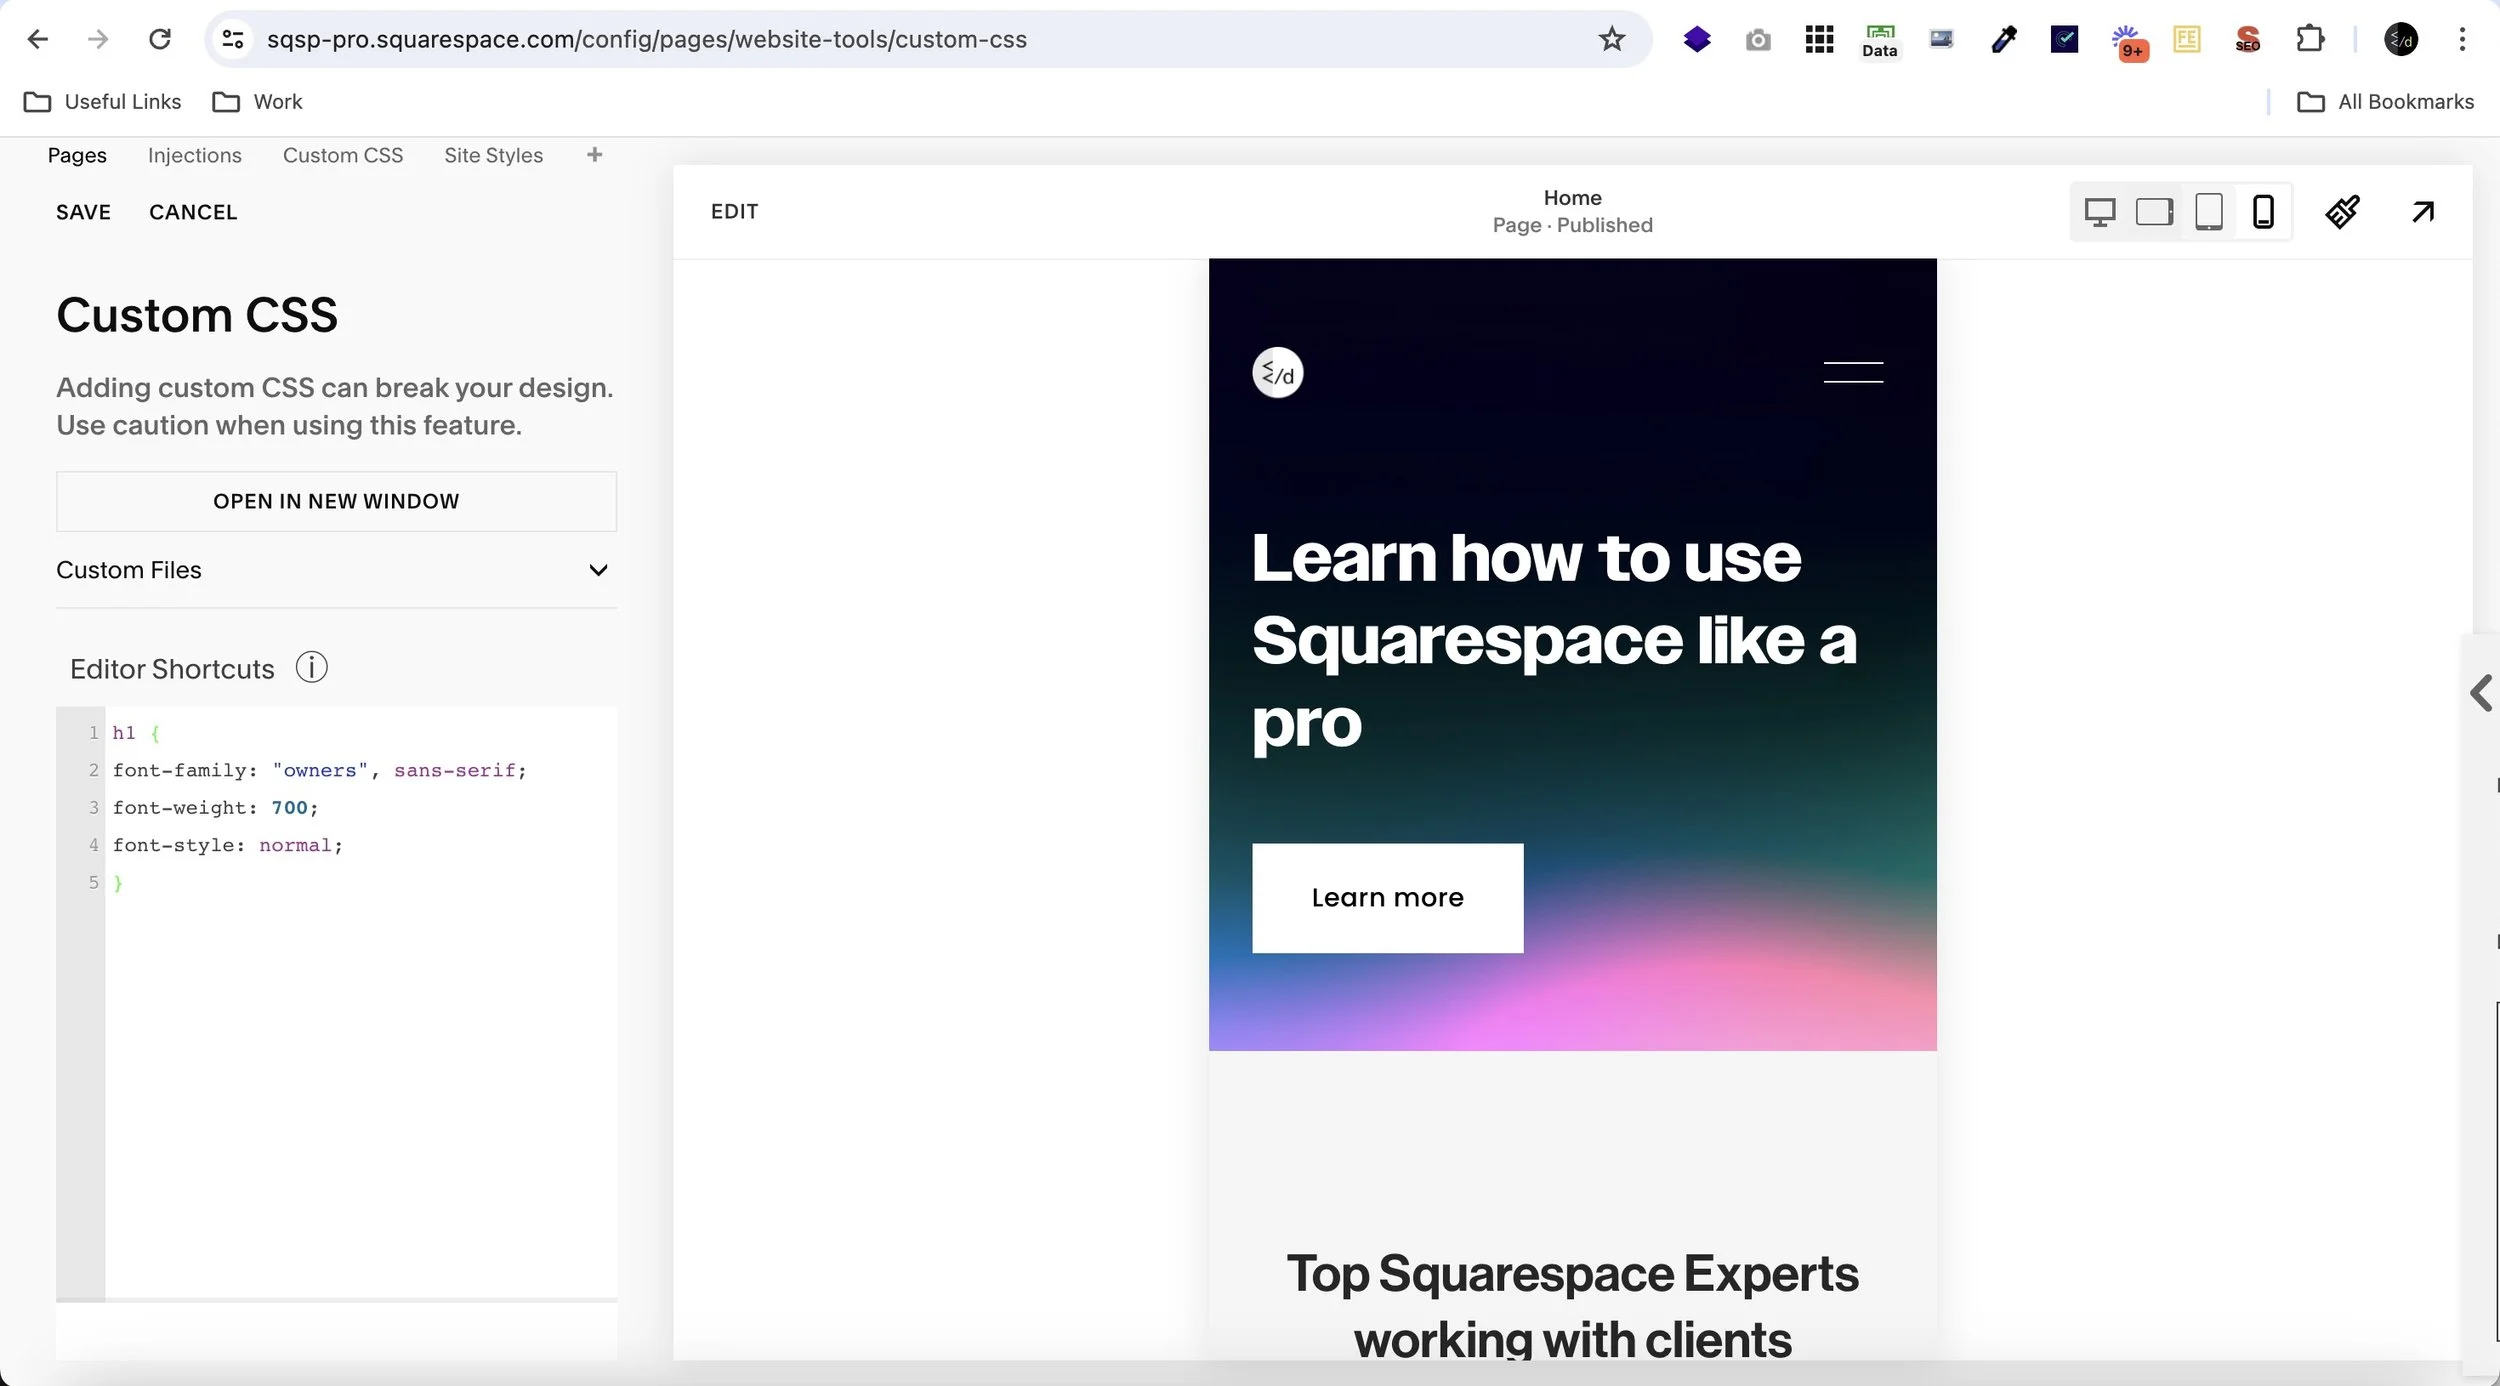Image resolution: width=2500 pixels, height=1386 pixels.
Task: Click the SAVE button
Action: click(83, 211)
